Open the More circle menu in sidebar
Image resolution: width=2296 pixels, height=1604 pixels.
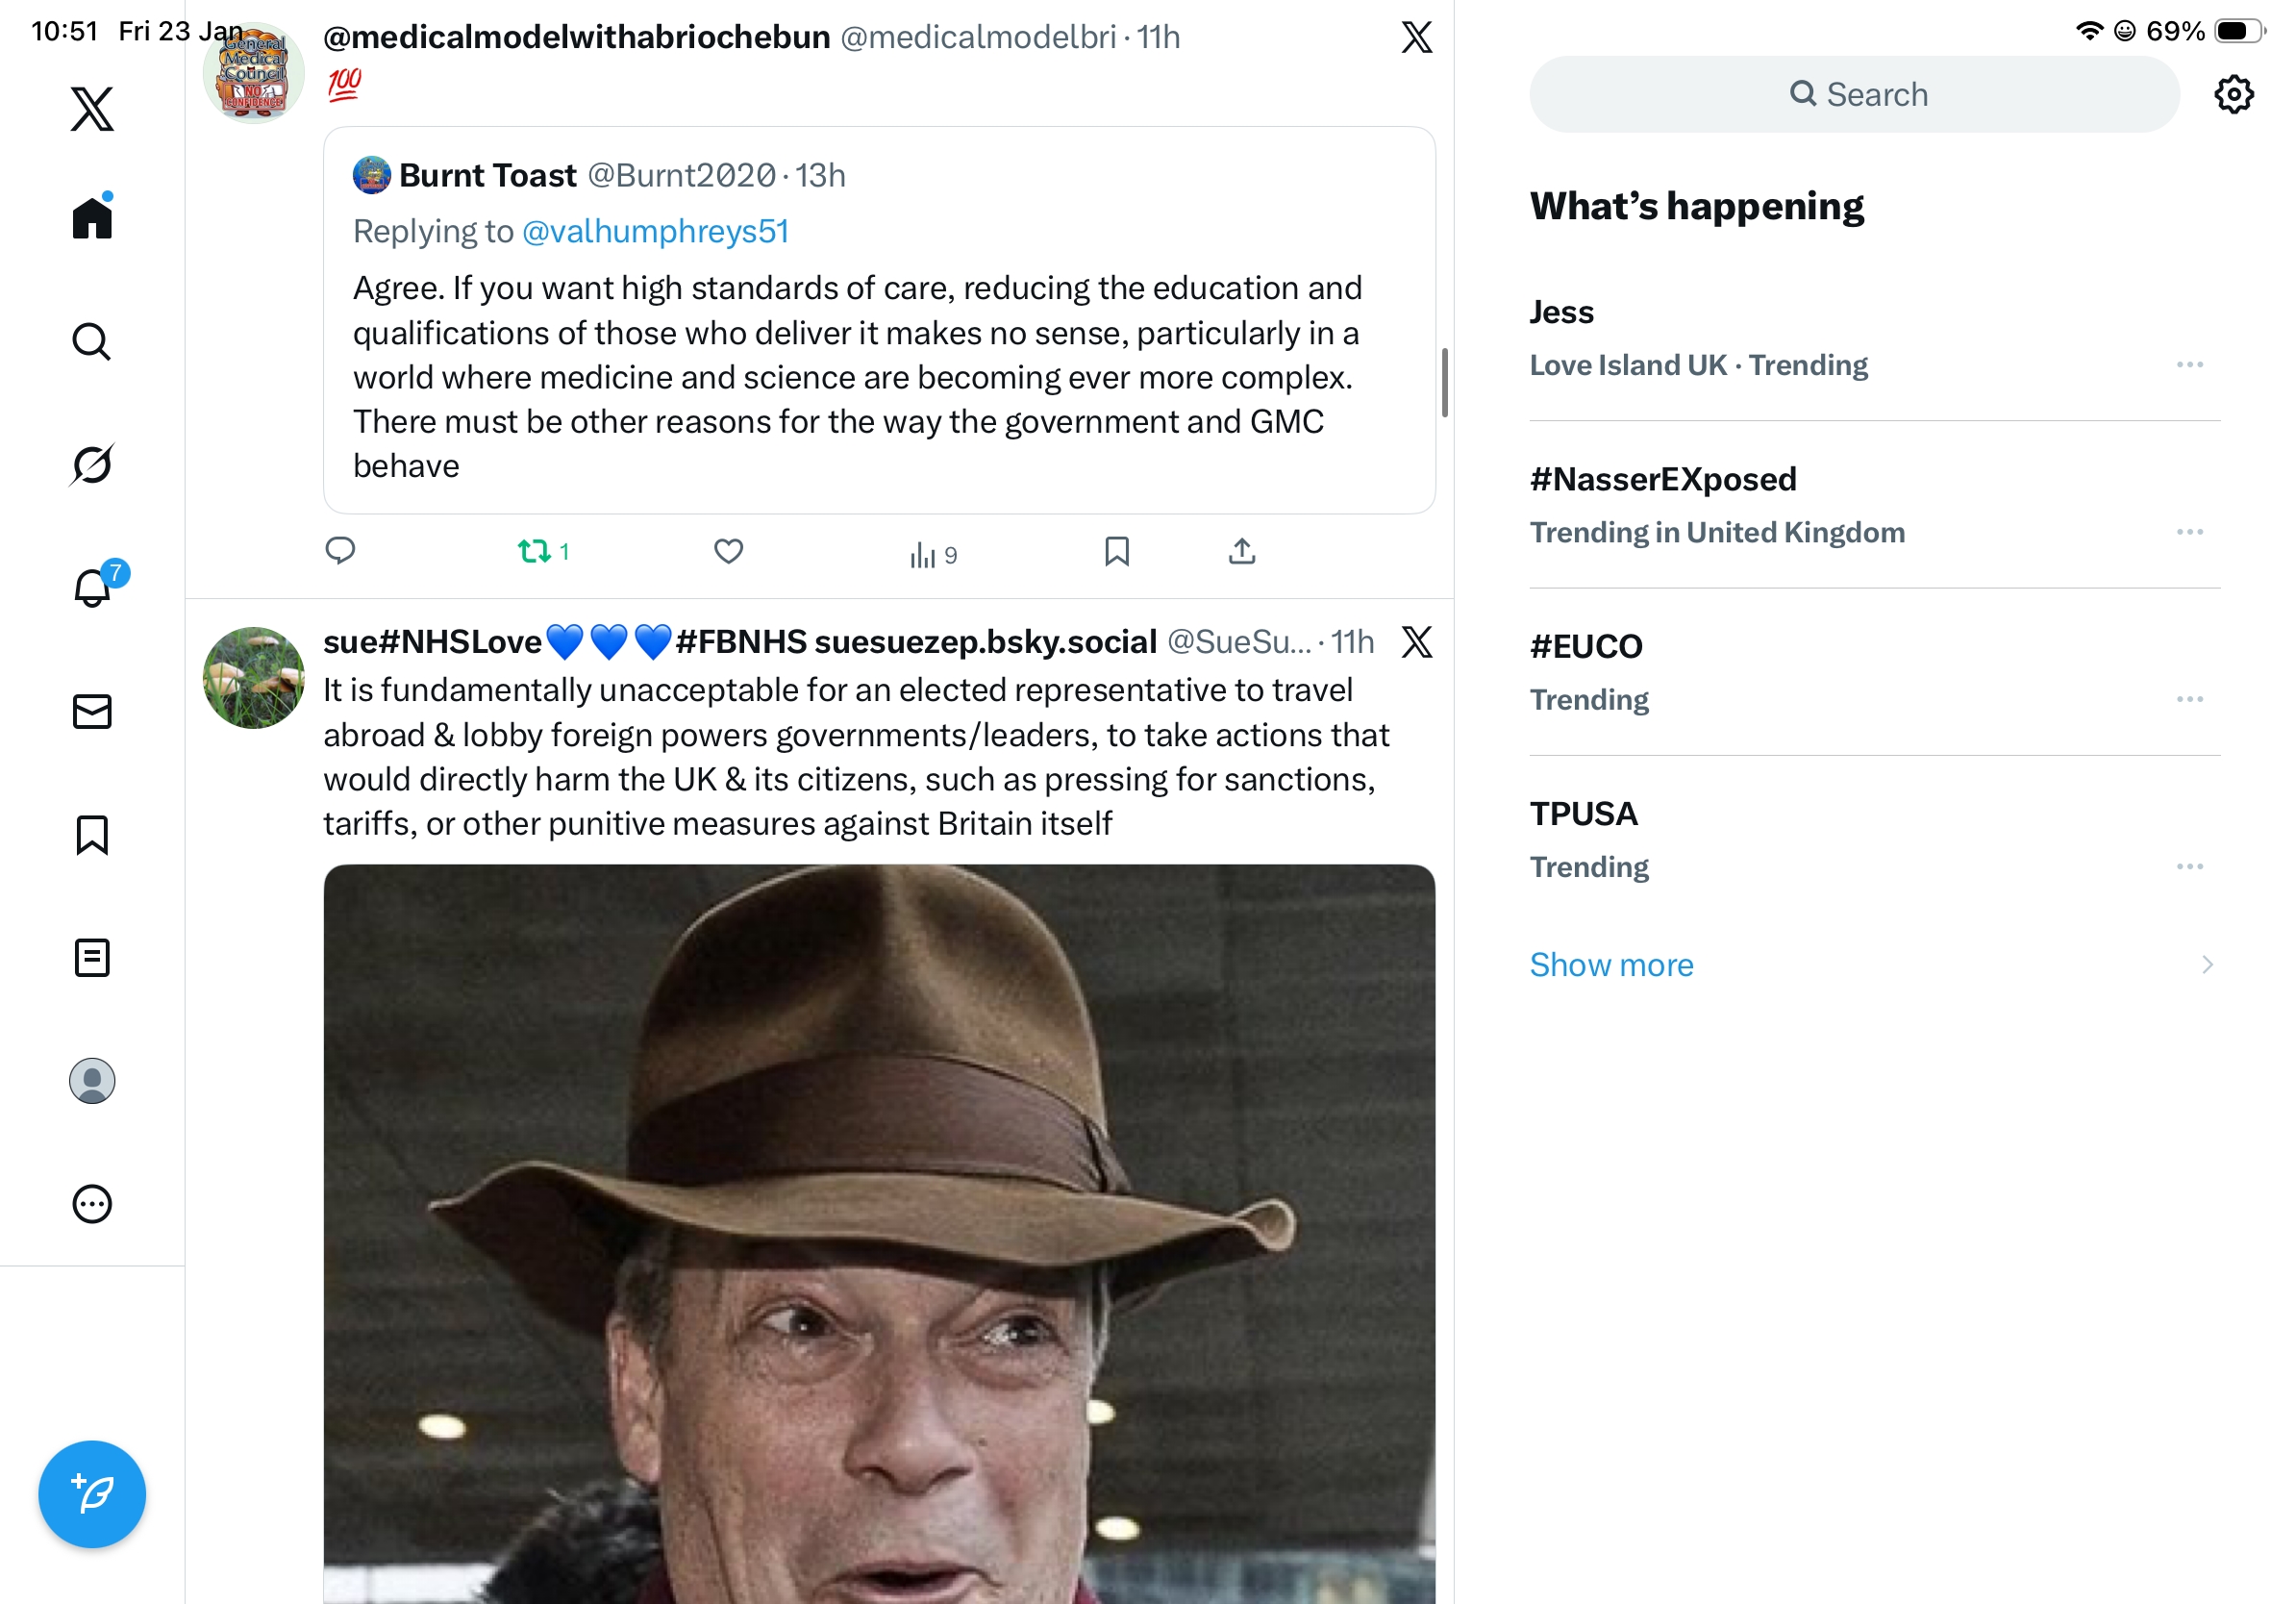click(92, 1203)
